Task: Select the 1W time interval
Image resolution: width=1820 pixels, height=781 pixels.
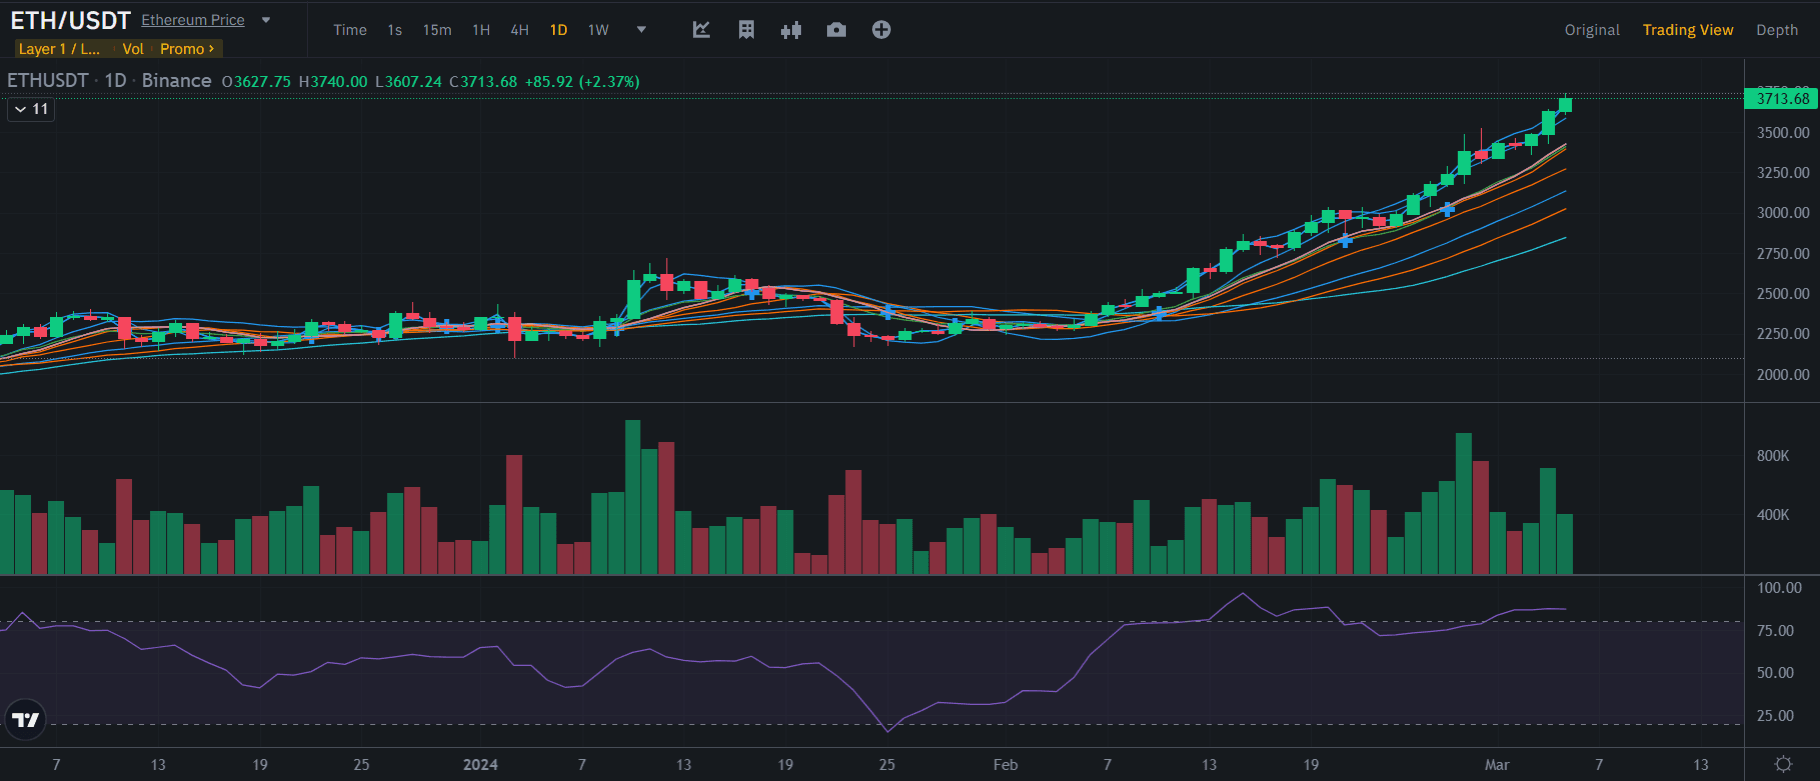Action: click(x=598, y=30)
